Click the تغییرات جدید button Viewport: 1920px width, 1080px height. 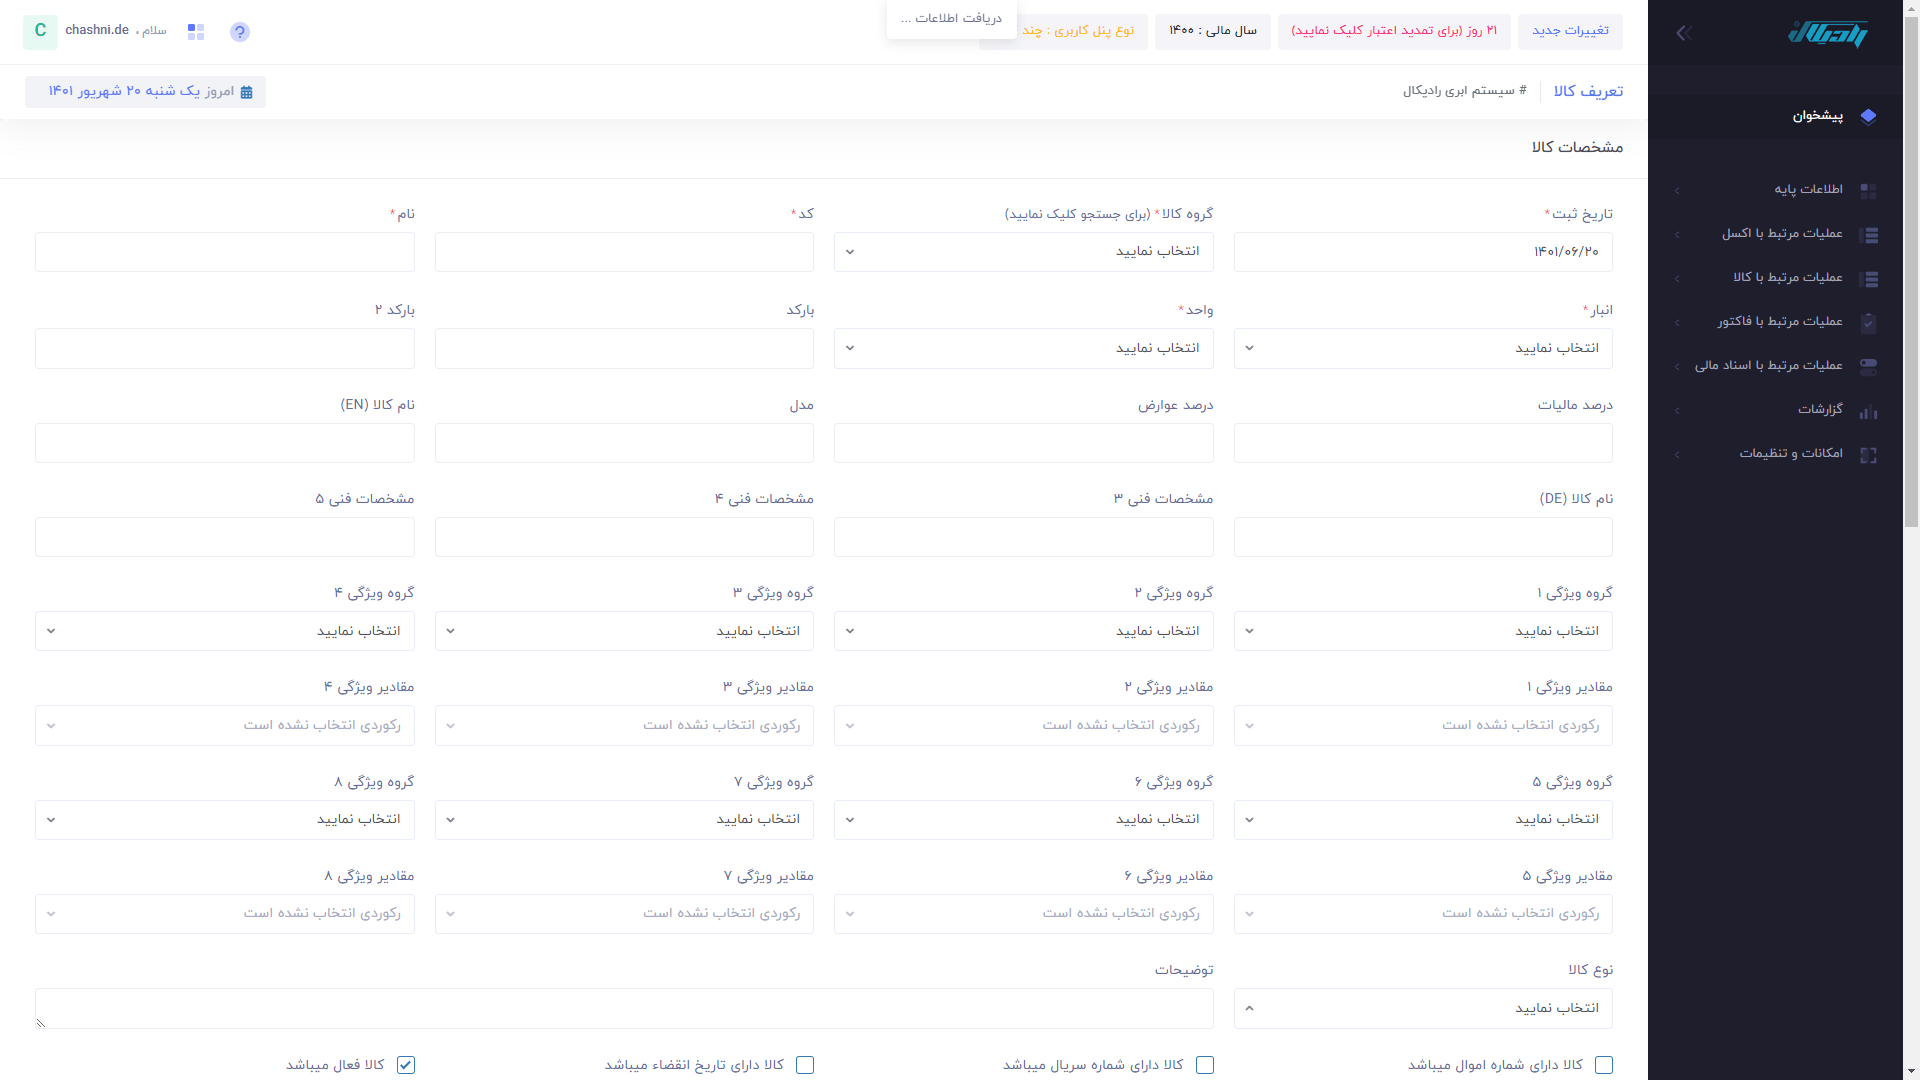click(x=1570, y=31)
